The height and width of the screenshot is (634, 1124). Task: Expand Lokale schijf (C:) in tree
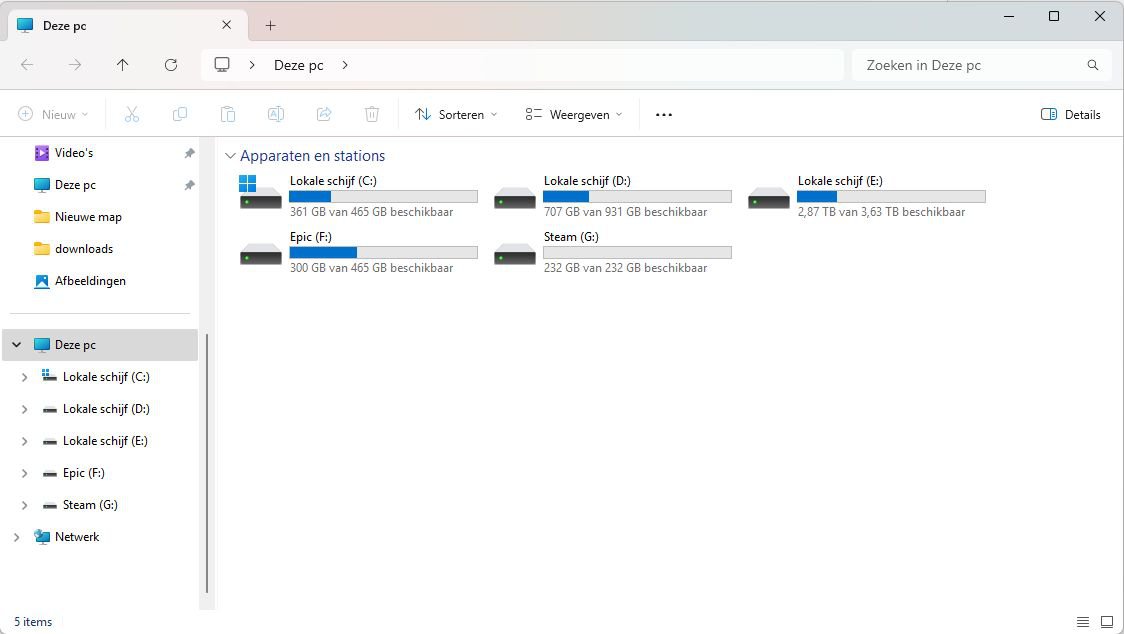click(x=24, y=377)
